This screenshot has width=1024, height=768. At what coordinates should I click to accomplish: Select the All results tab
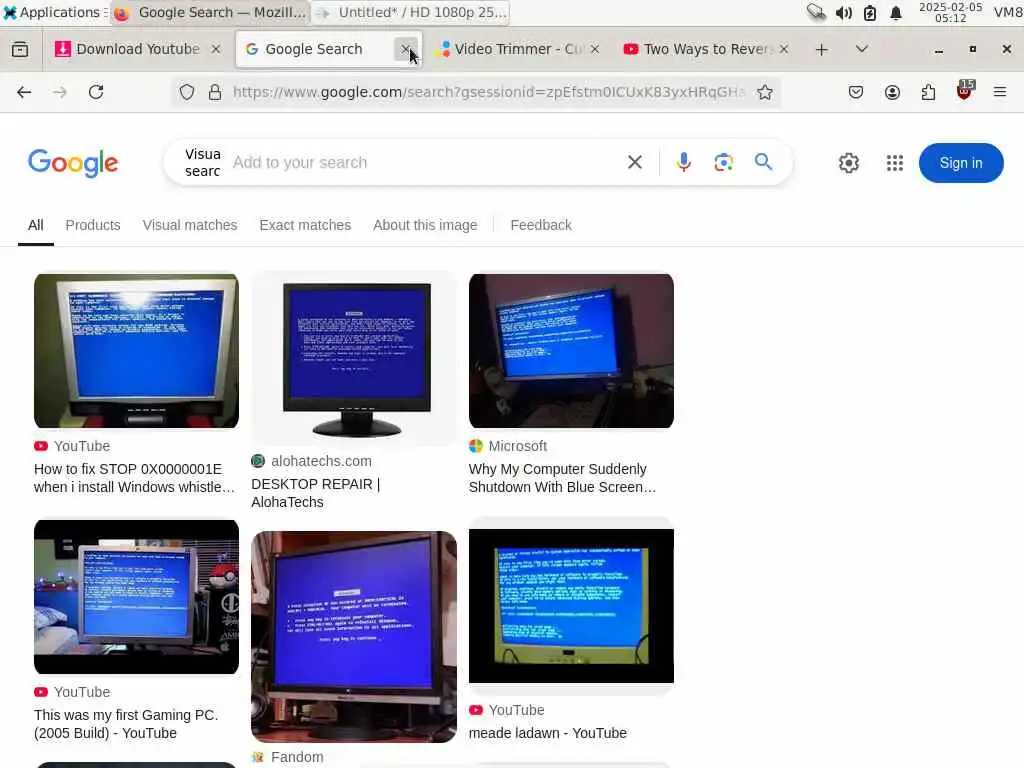tap(36, 225)
